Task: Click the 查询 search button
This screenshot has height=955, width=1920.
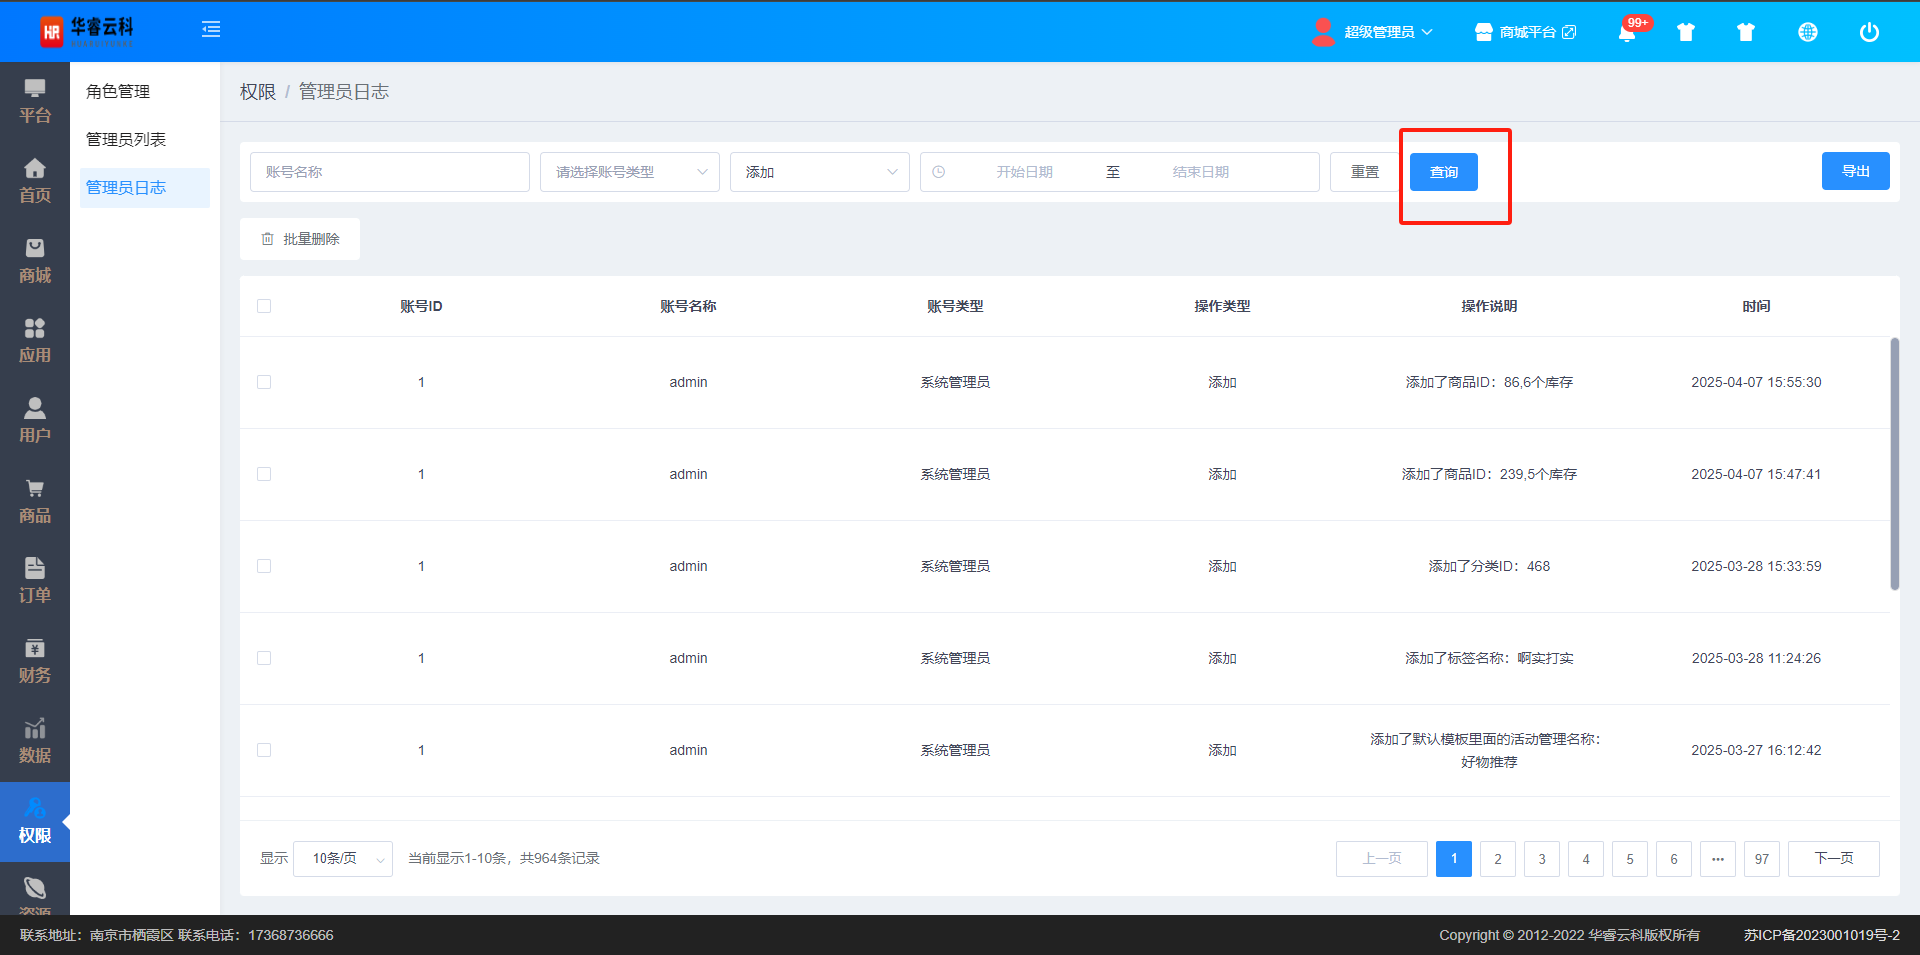Action: [1443, 172]
